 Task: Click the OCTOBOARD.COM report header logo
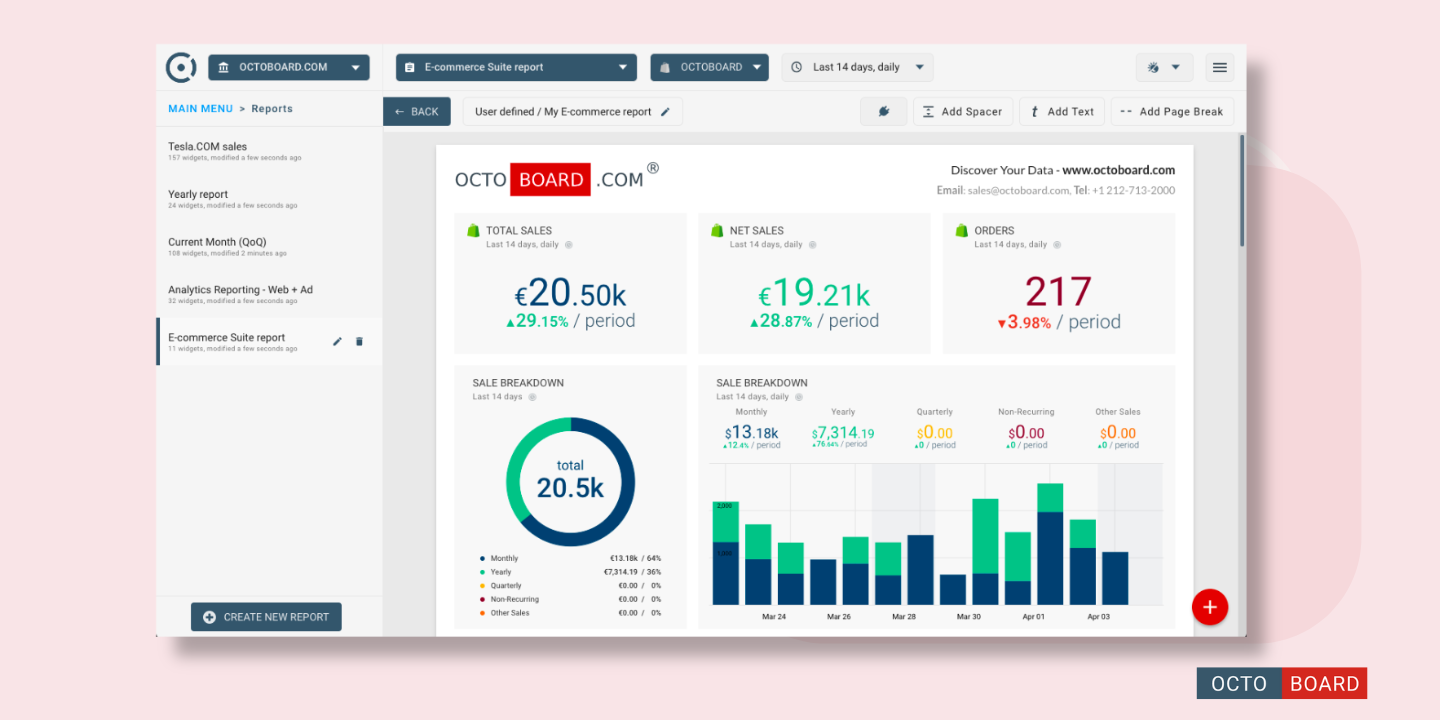pos(557,179)
